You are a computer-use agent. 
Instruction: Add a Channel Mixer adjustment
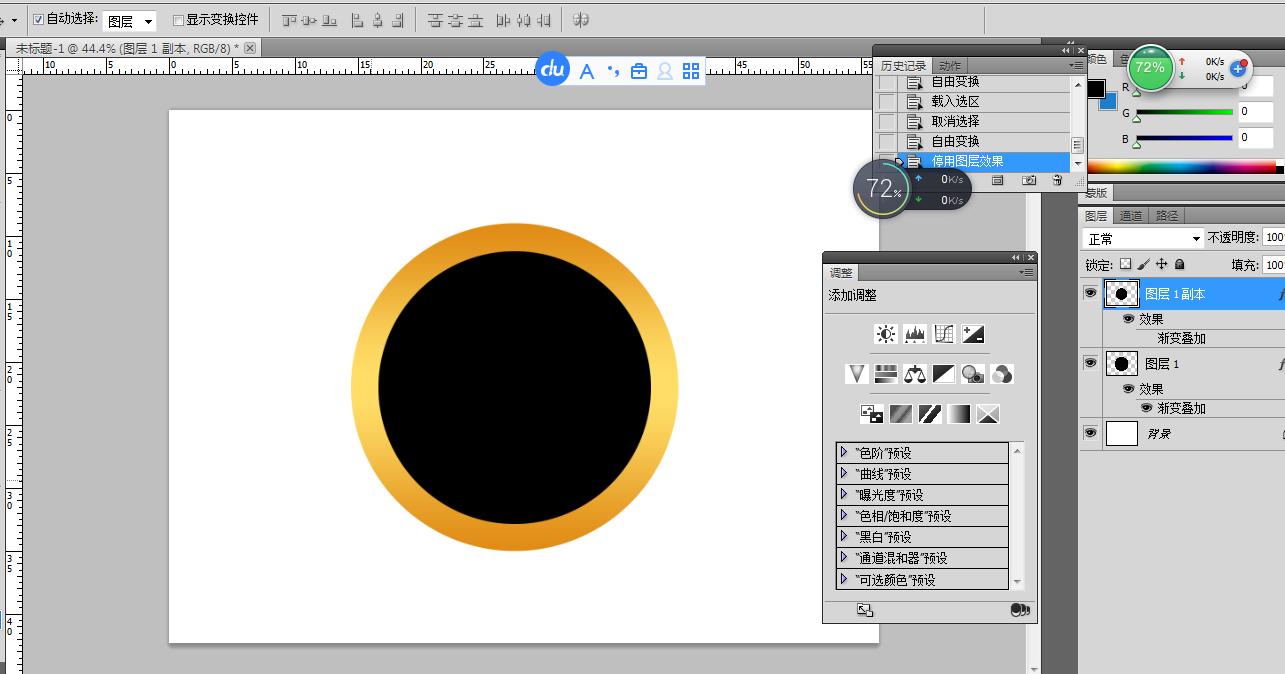[x=1001, y=374]
